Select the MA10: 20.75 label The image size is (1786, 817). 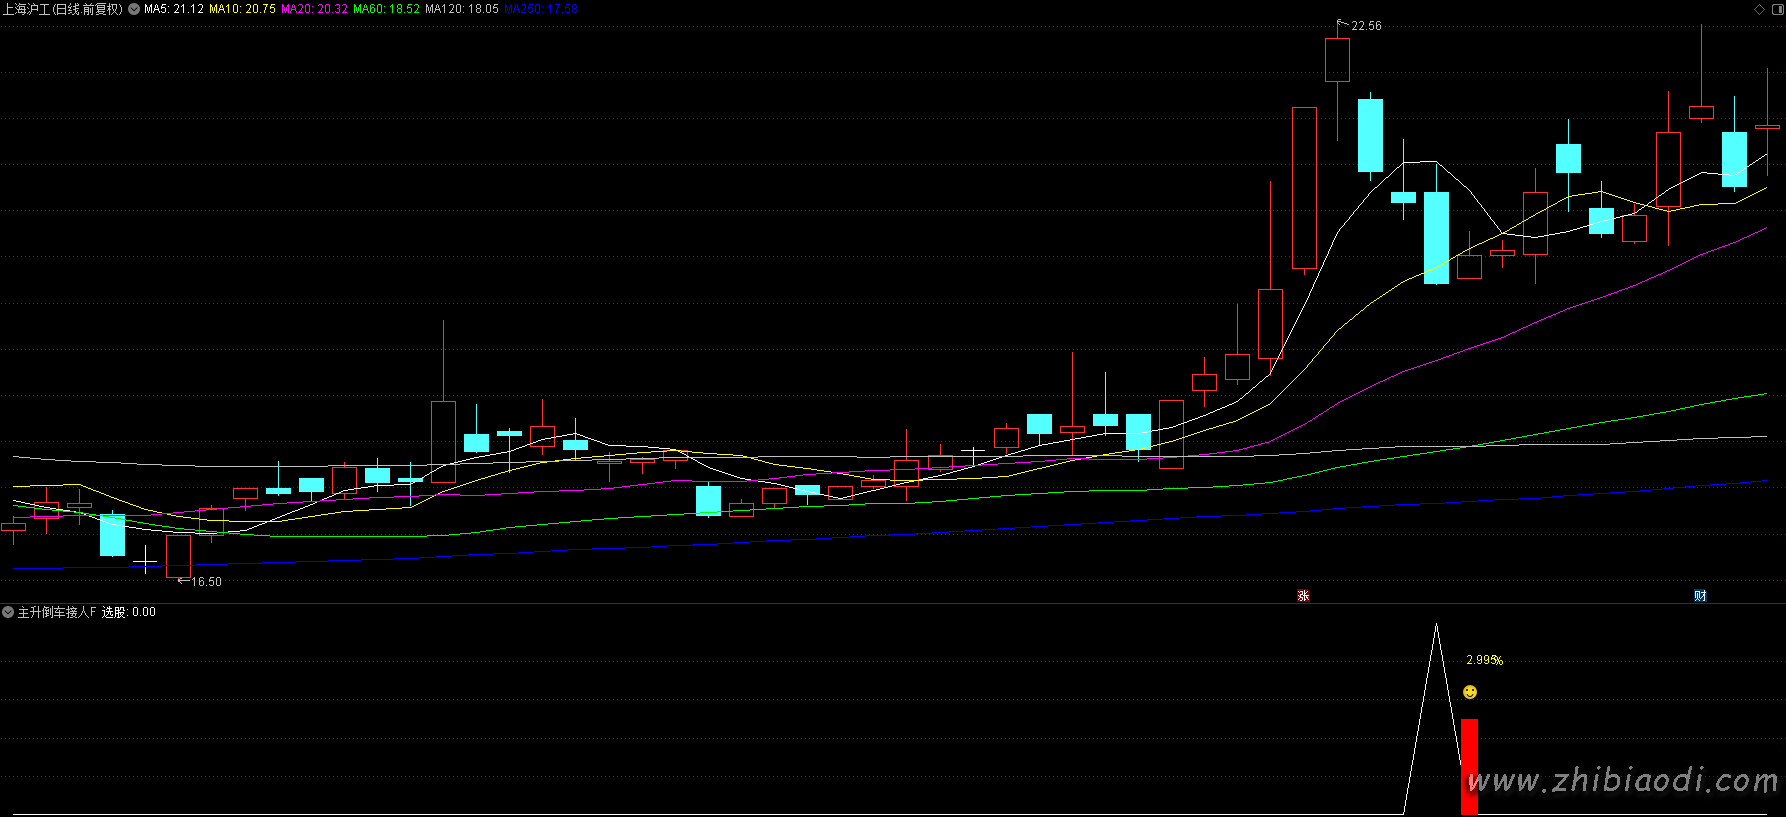click(x=242, y=9)
